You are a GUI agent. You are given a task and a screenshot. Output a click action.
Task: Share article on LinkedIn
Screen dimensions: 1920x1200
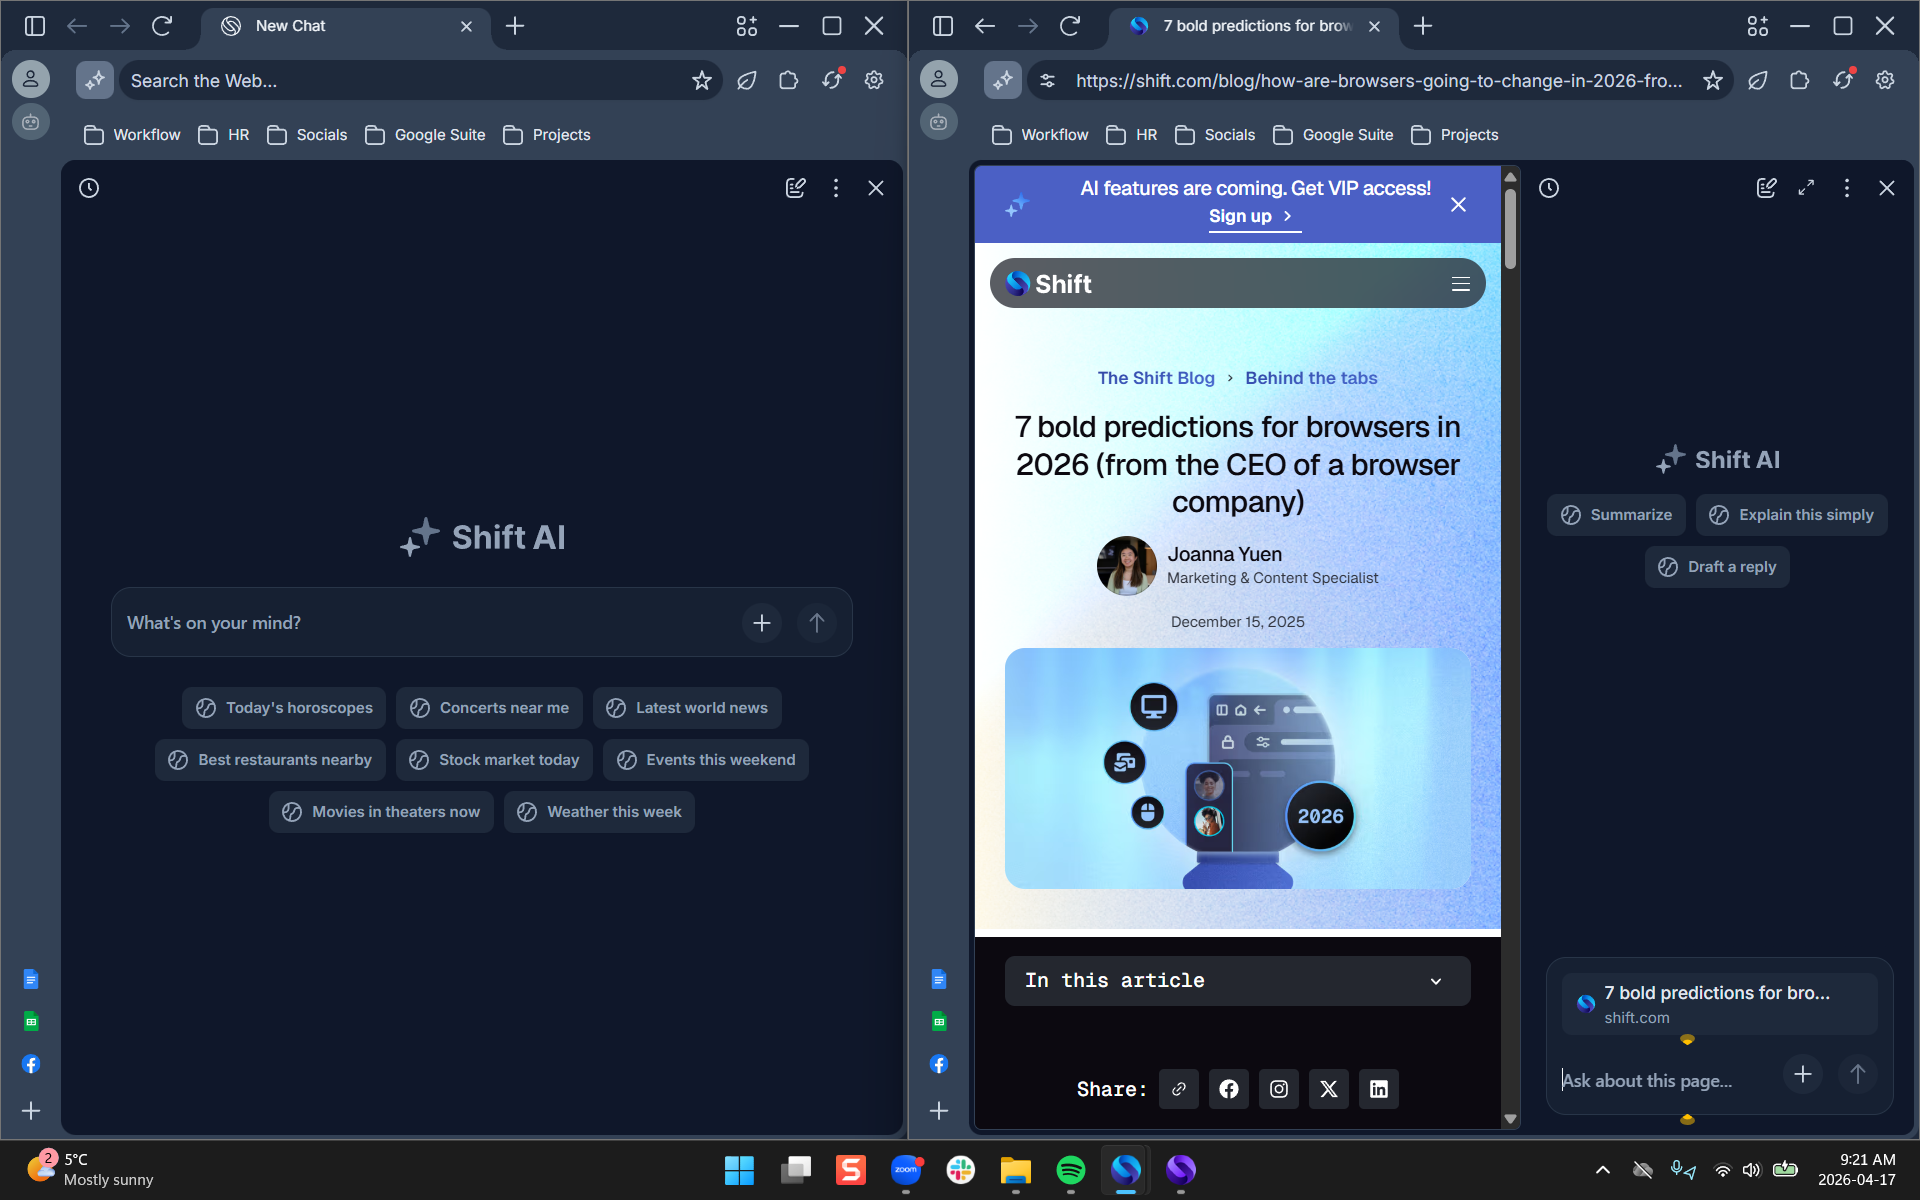coord(1379,1089)
